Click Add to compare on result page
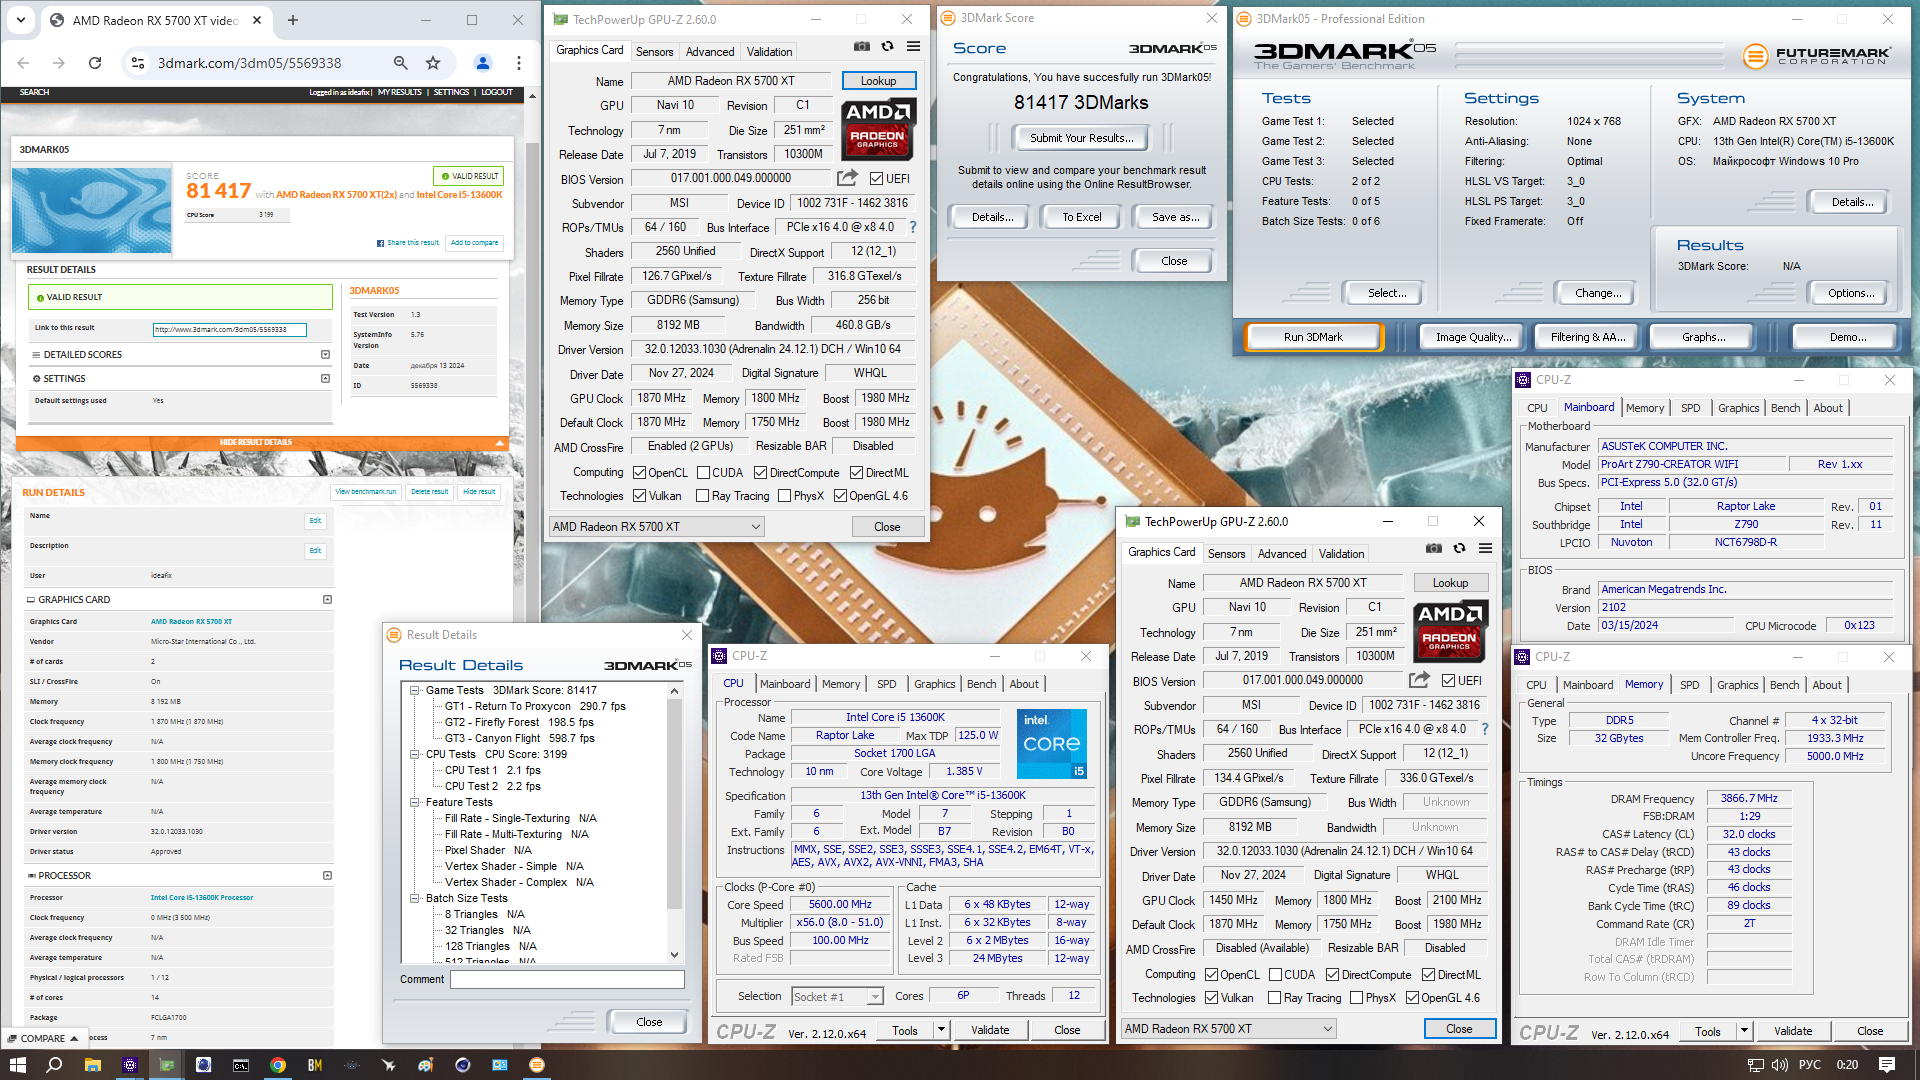This screenshot has height=1080, width=1920. click(x=474, y=243)
